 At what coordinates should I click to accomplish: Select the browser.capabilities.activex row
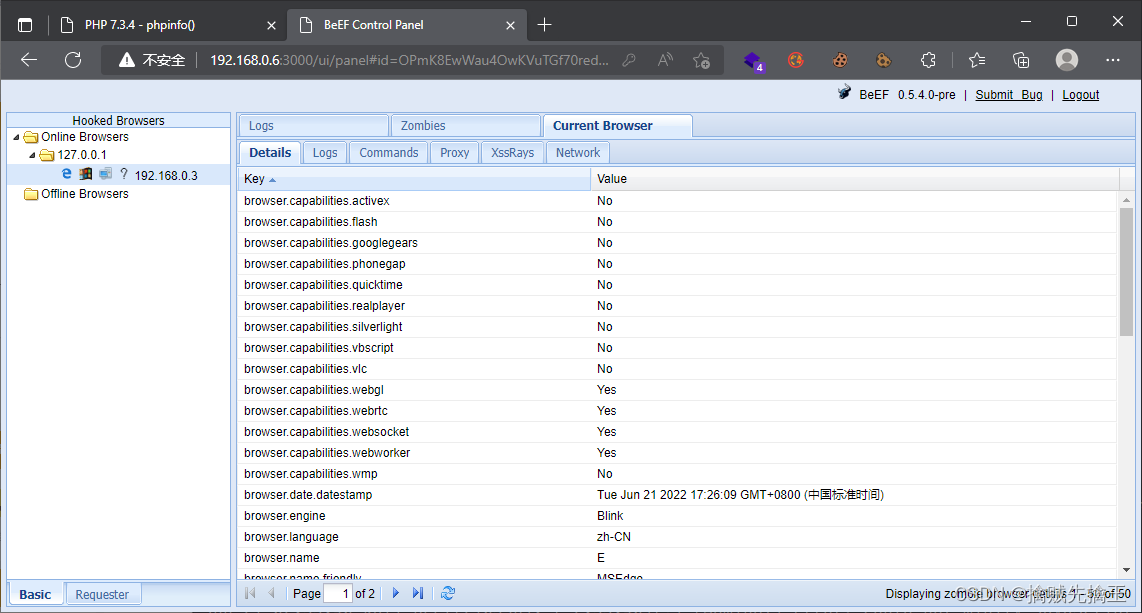pyautogui.click(x=677, y=201)
